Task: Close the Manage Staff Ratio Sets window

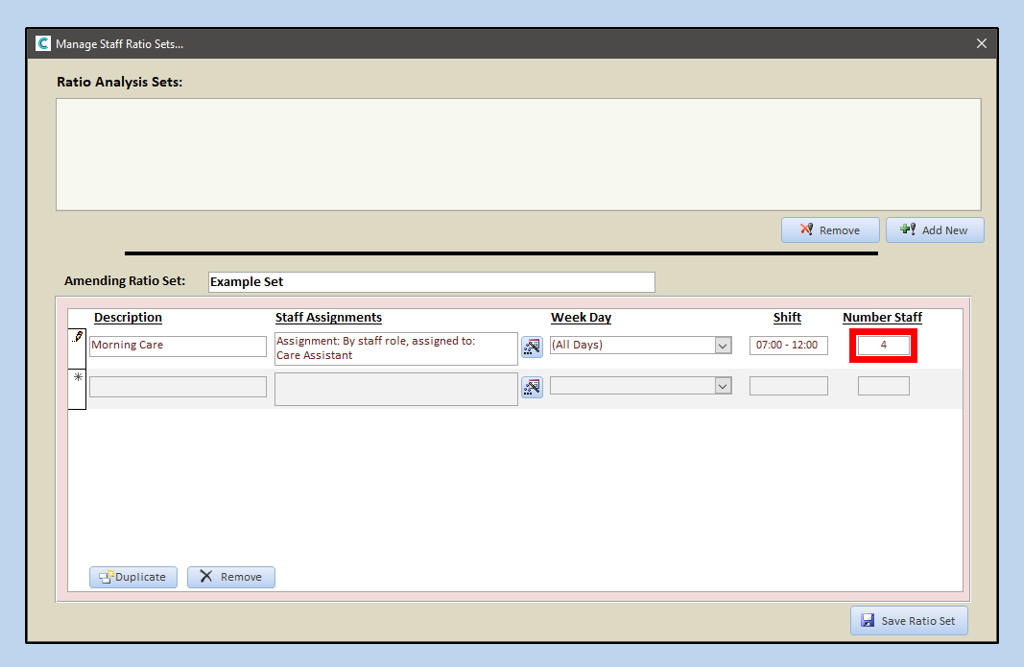Action: pyautogui.click(x=981, y=44)
